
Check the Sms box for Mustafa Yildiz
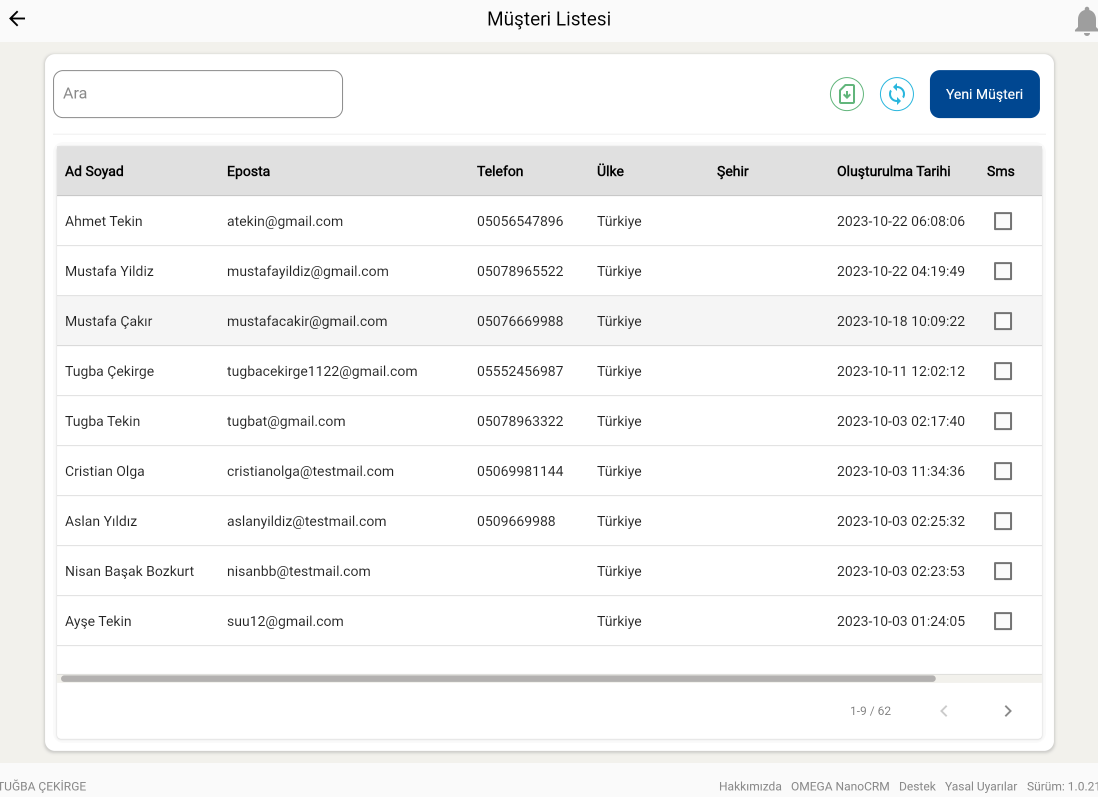[1003, 271]
